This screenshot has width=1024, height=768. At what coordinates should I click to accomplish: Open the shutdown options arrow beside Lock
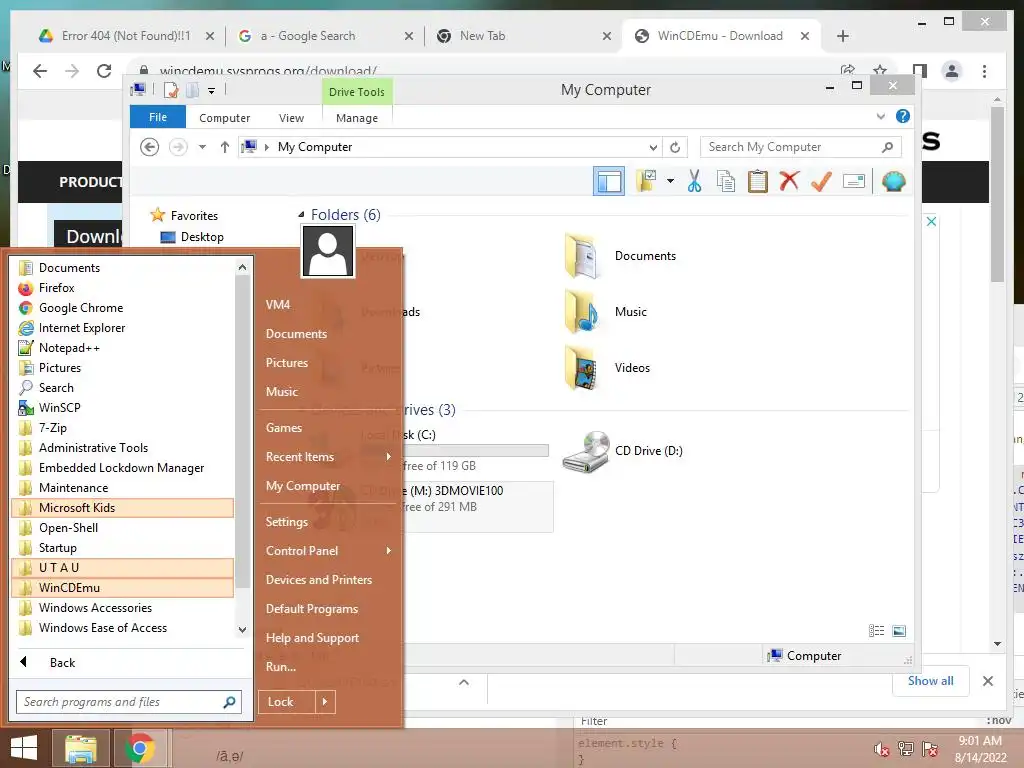325,702
